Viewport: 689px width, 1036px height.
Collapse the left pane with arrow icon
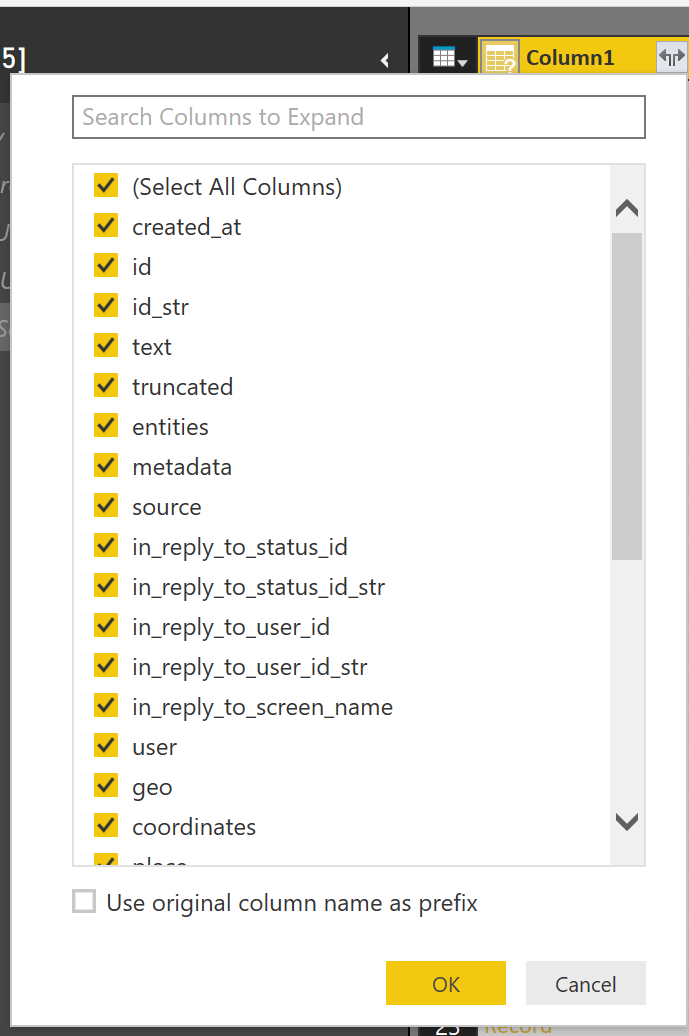[385, 61]
